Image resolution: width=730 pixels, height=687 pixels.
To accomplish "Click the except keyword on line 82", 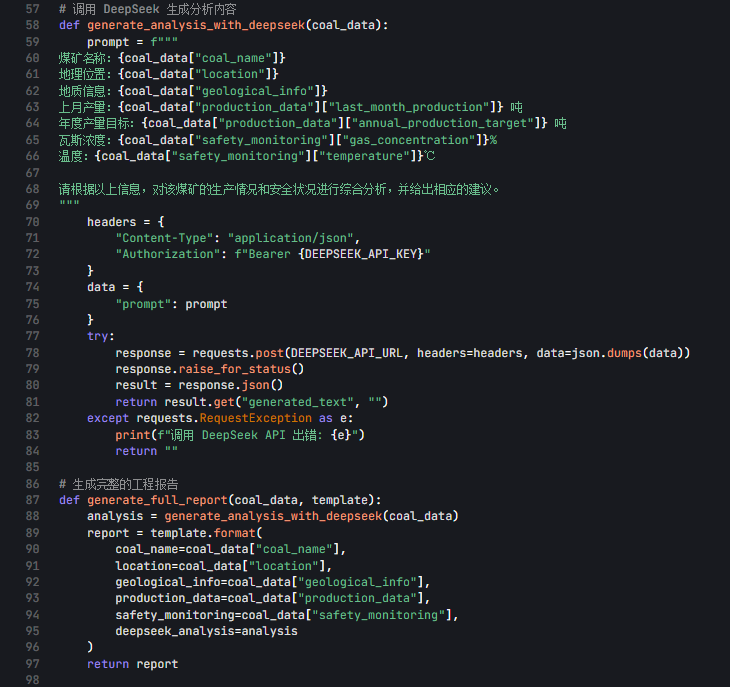I will [108, 418].
